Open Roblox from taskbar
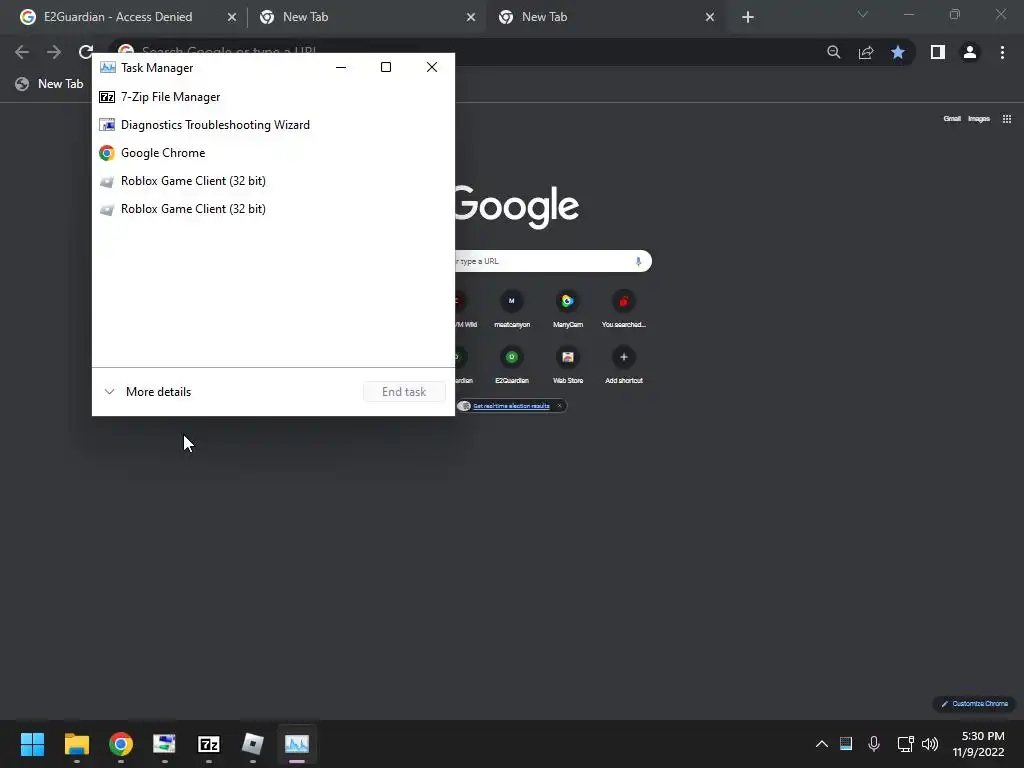This screenshot has width=1024, height=768. point(253,744)
